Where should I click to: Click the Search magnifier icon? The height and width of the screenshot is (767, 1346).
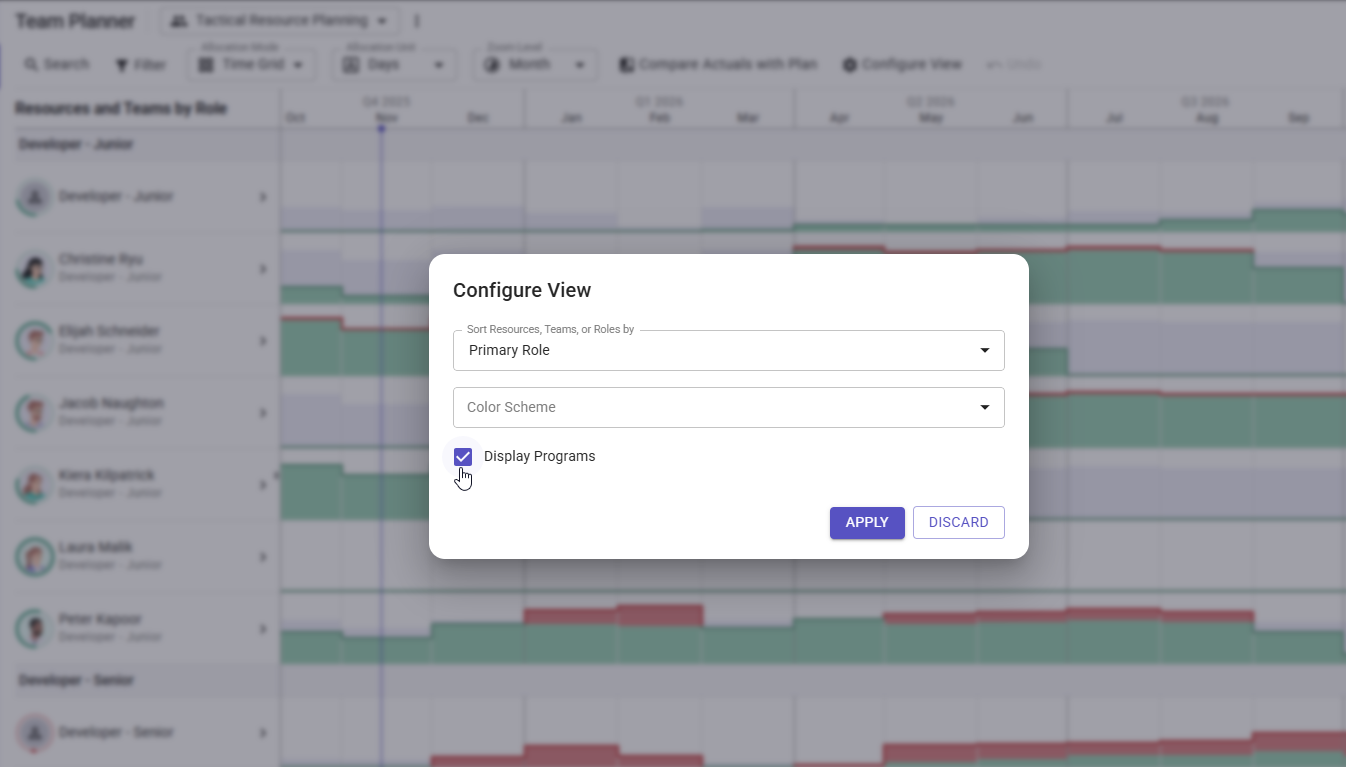[31, 65]
